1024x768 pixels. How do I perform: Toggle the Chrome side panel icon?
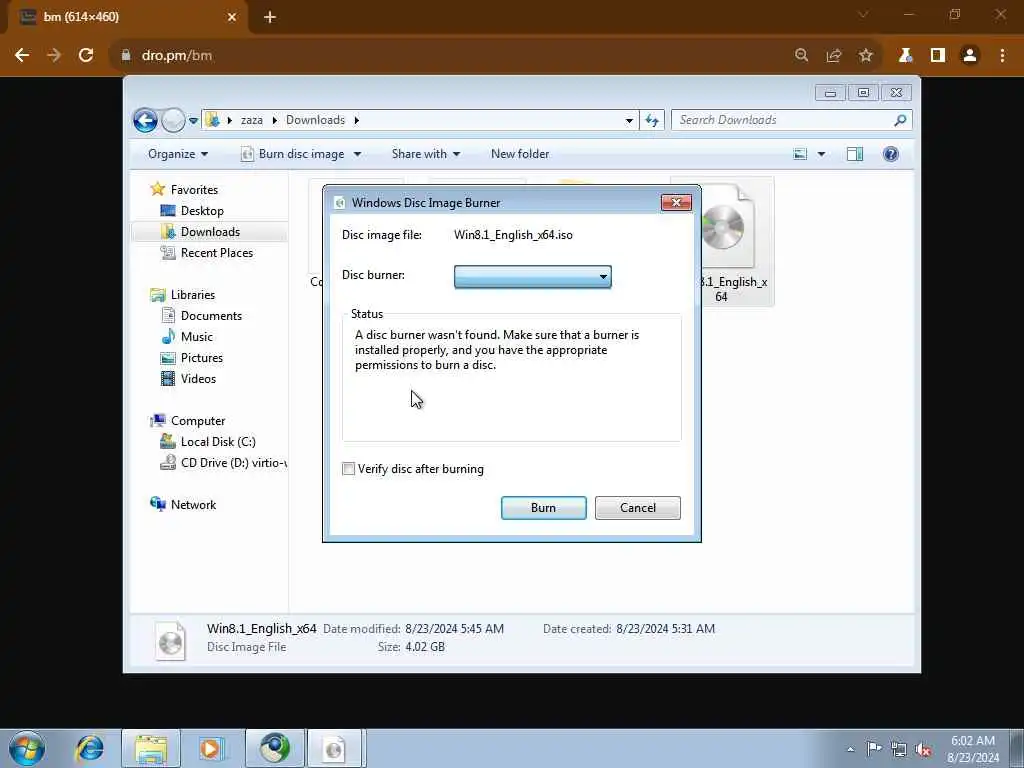(x=938, y=56)
